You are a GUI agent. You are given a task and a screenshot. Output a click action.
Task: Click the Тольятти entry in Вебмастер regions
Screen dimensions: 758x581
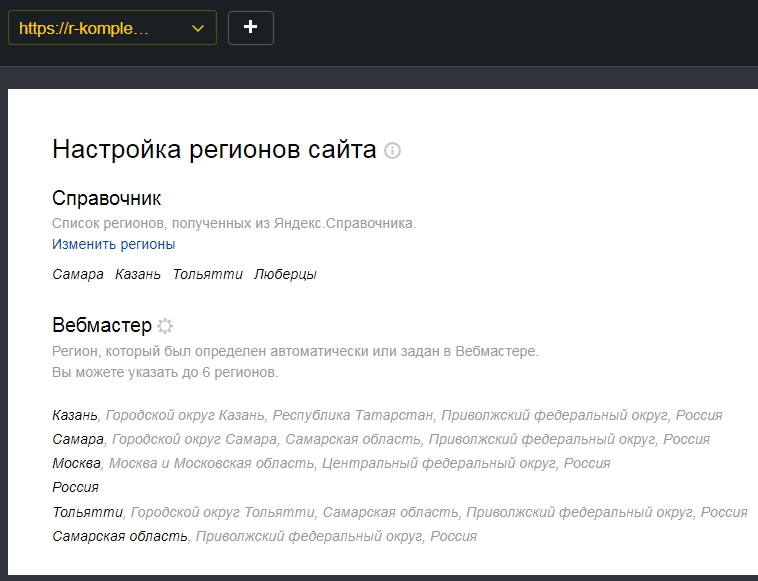click(87, 512)
